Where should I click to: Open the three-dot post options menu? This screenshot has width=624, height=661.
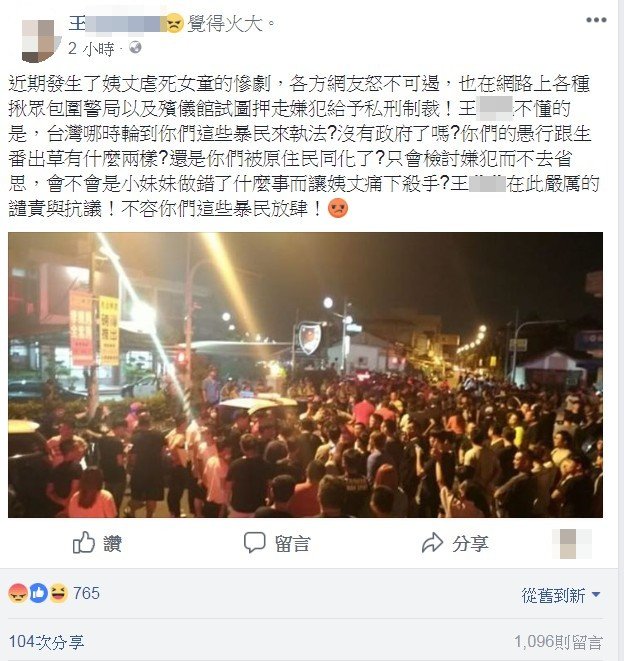tap(596, 20)
